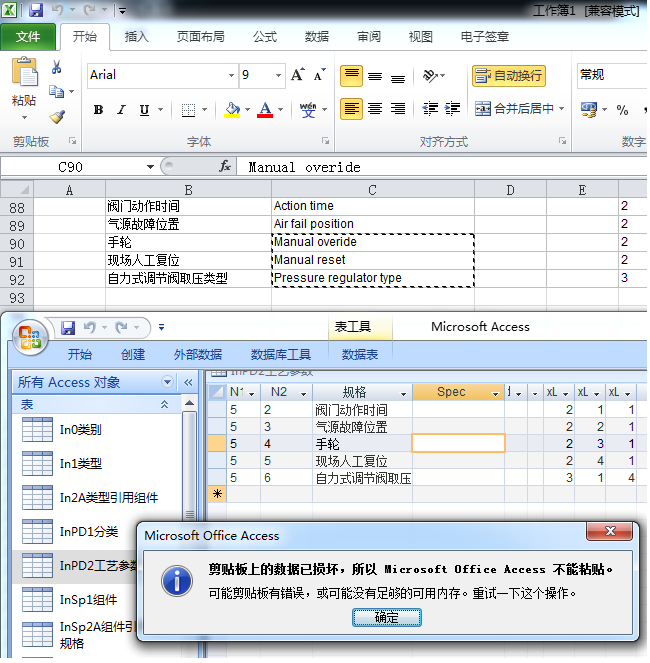Increase indent in alignment group

tap(452, 109)
